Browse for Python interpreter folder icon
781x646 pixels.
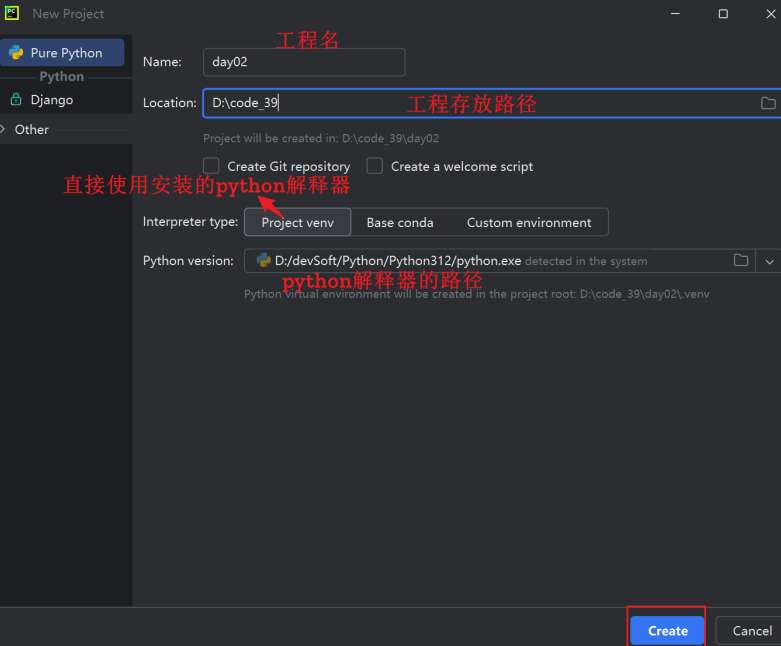pyautogui.click(x=741, y=260)
